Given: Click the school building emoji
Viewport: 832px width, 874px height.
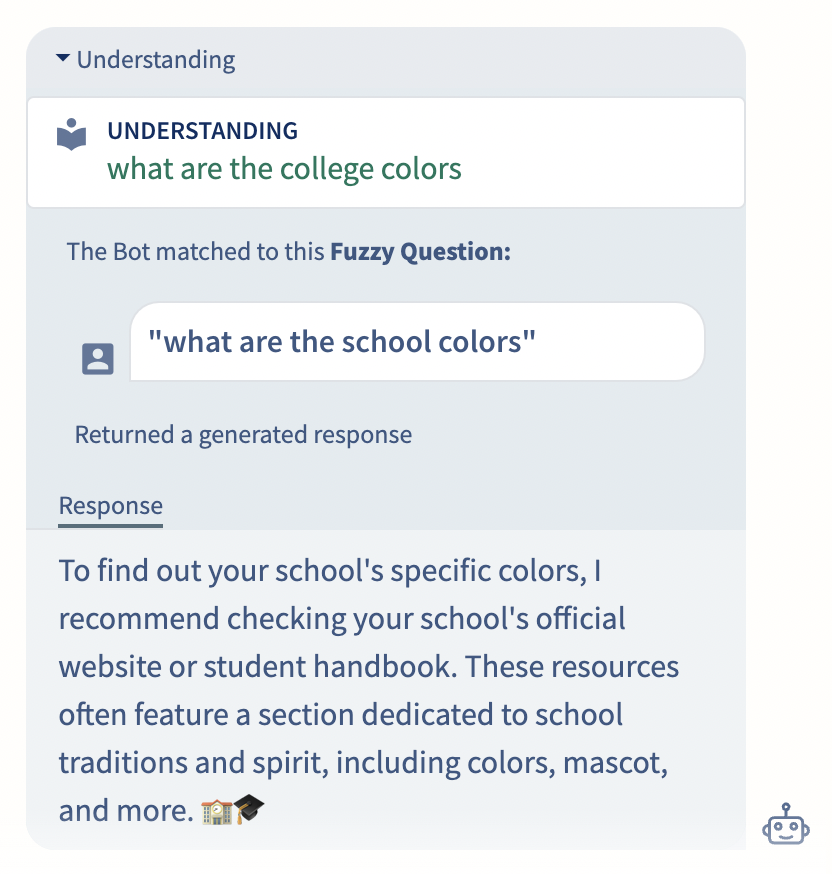Looking at the screenshot, I should tap(215, 810).
